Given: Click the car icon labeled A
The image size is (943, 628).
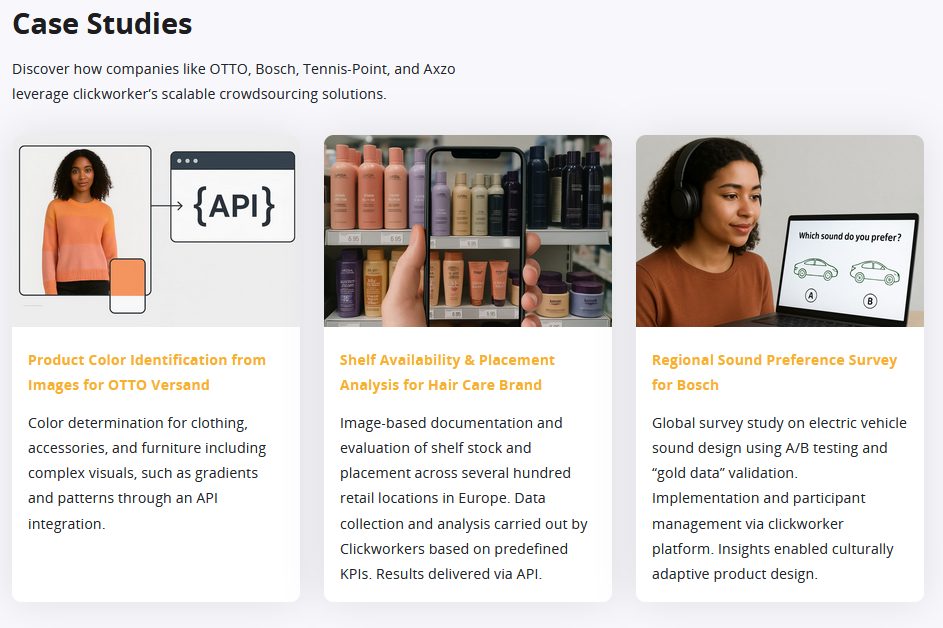Looking at the screenshot, I should (x=813, y=269).
